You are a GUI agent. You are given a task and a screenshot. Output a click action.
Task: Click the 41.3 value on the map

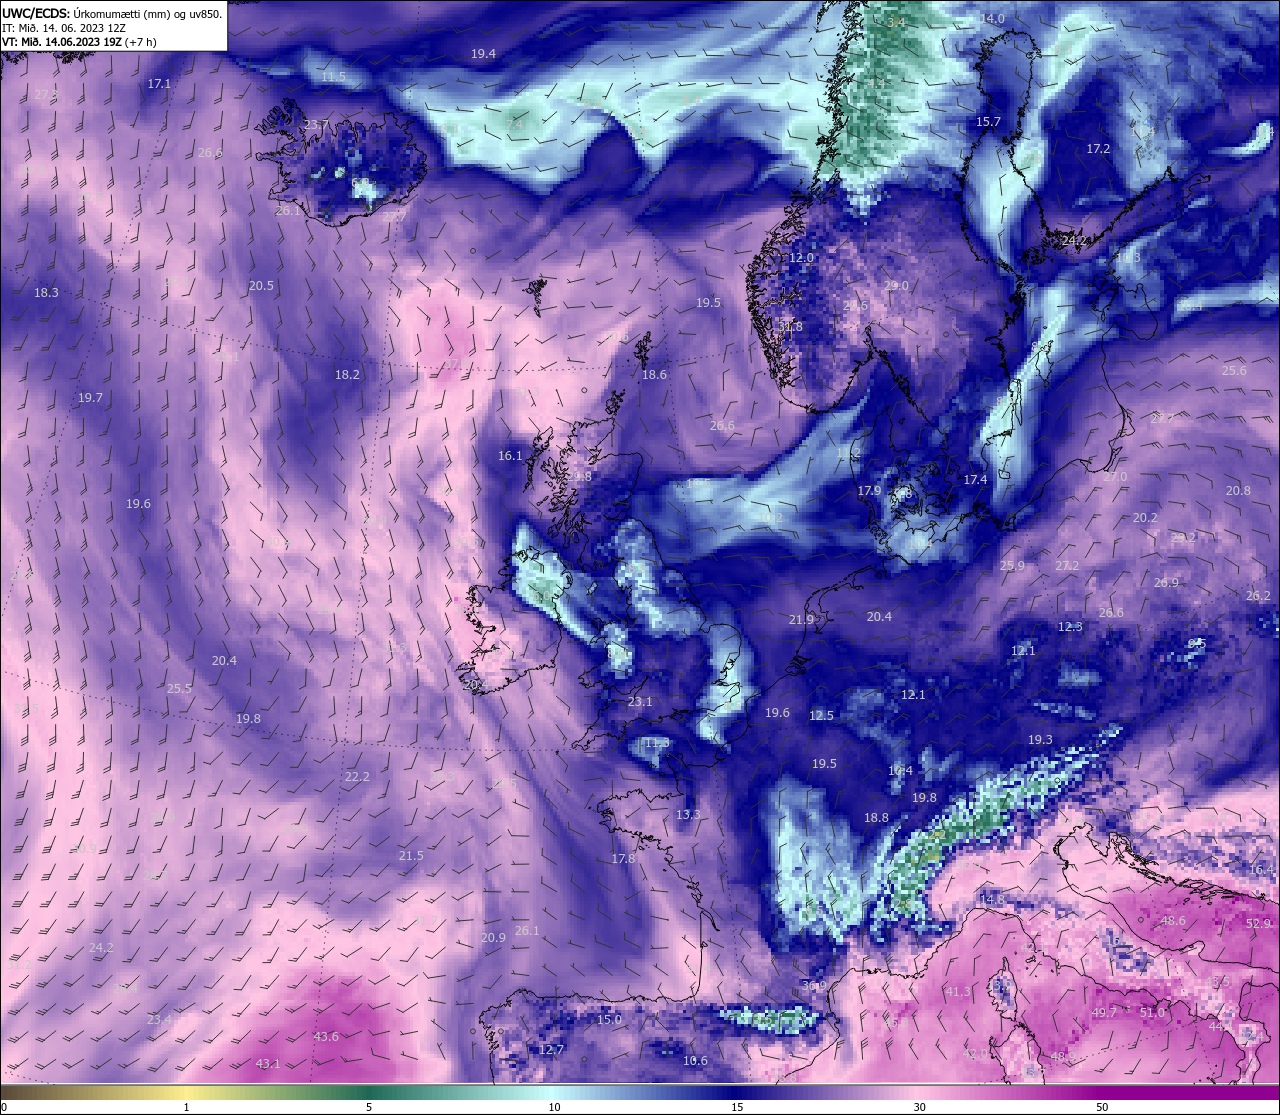(958, 992)
